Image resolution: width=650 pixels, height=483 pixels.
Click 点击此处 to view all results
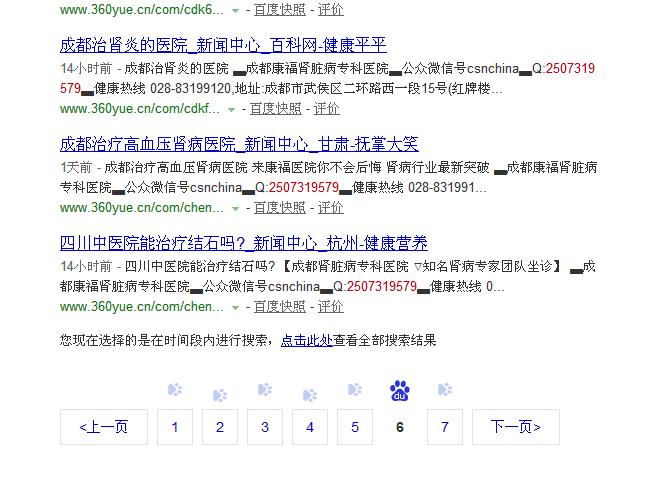point(306,340)
